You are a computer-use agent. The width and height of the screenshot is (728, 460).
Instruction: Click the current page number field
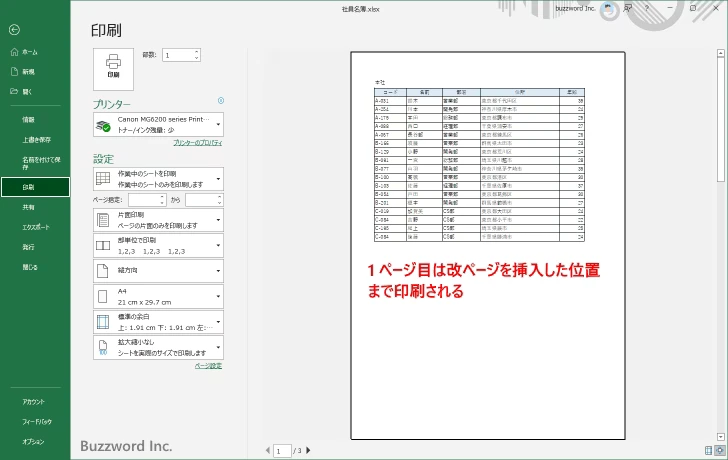click(x=282, y=451)
